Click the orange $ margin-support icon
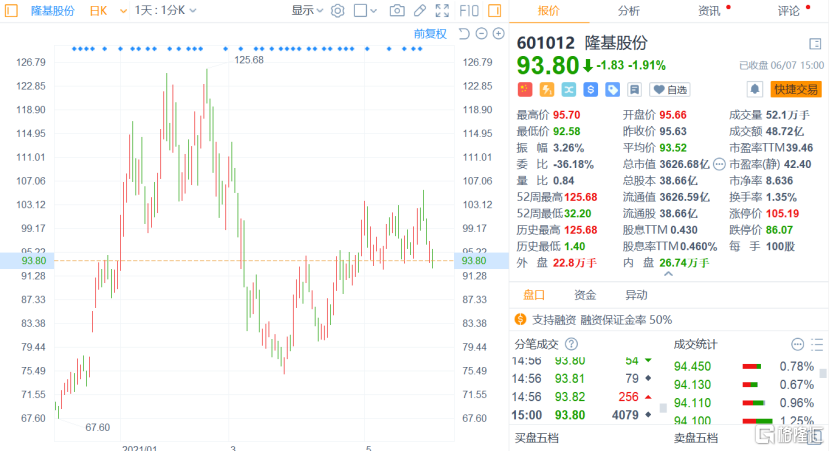The image size is (830, 451). point(521,320)
